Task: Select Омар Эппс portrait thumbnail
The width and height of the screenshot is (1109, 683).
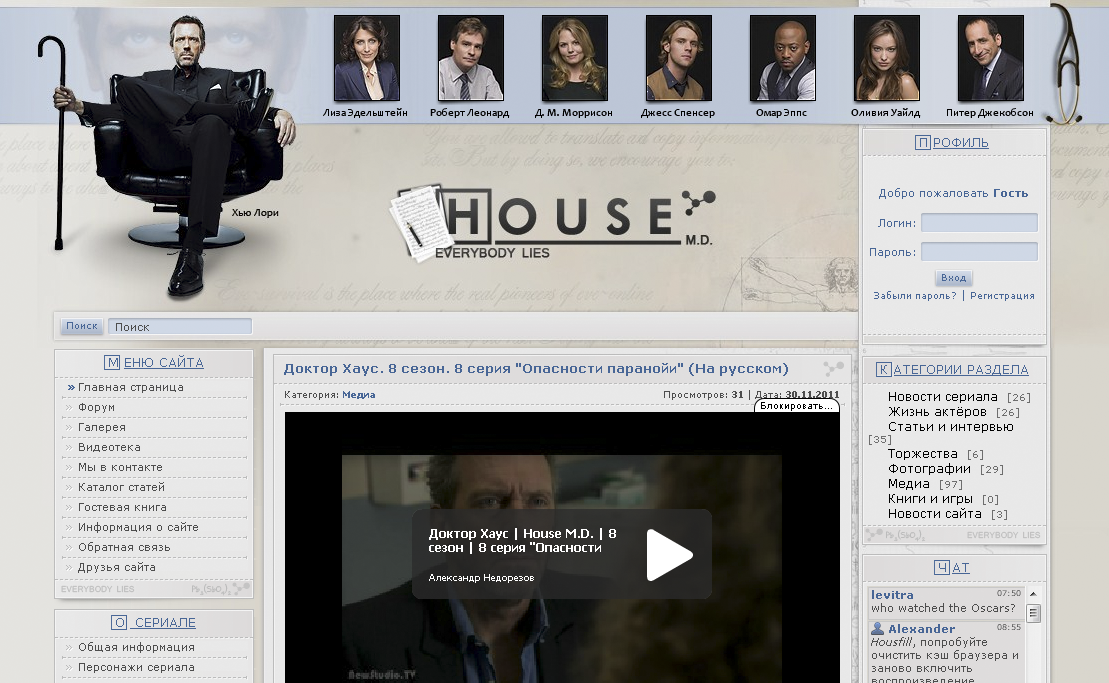Action: [782, 58]
